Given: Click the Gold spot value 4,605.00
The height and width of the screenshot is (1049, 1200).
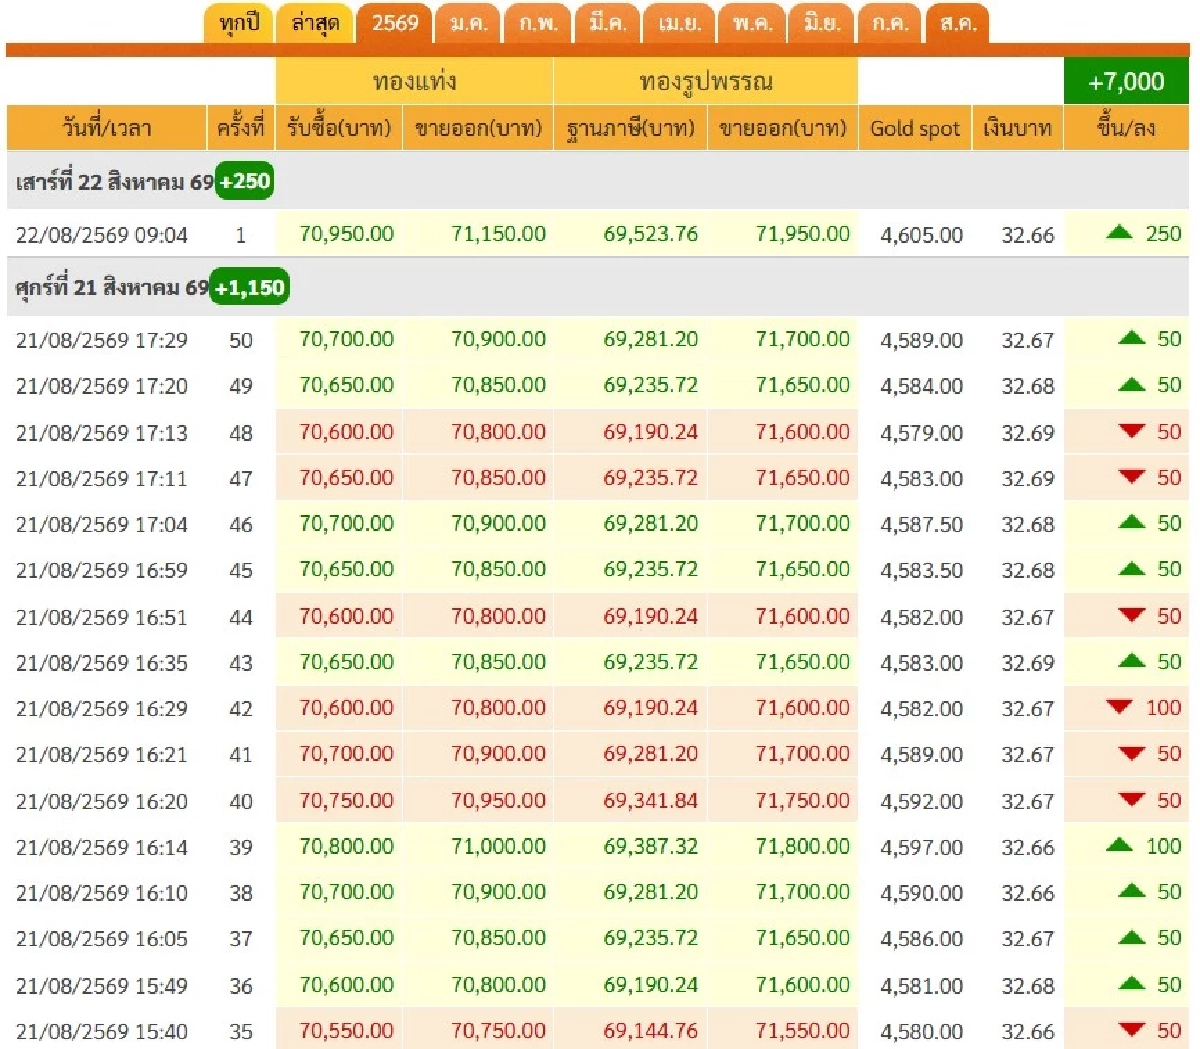Looking at the screenshot, I should (921, 235).
